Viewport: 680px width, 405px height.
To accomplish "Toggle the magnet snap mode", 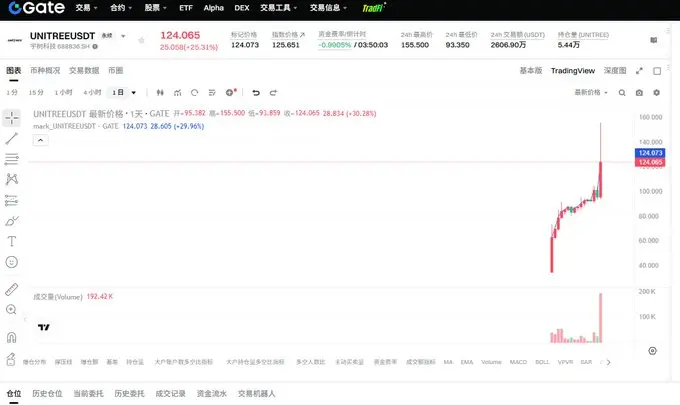I will 12,337.
